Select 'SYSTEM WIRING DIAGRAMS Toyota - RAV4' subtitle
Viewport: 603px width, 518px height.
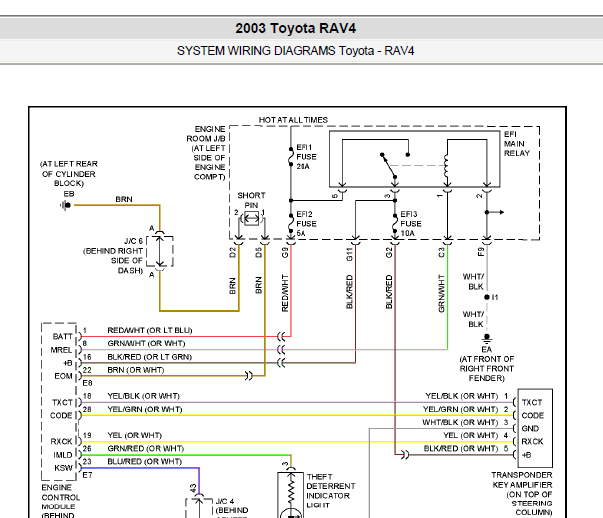pos(295,51)
